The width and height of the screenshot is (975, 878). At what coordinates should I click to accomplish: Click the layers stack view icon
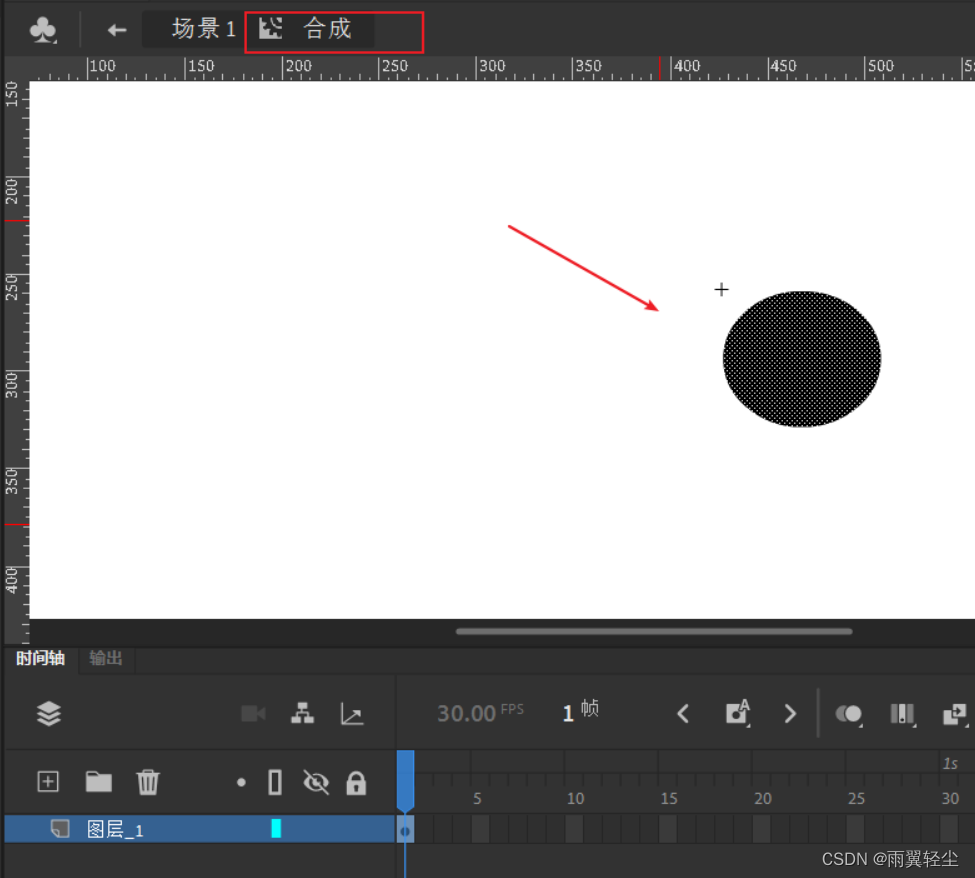[49, 713]
